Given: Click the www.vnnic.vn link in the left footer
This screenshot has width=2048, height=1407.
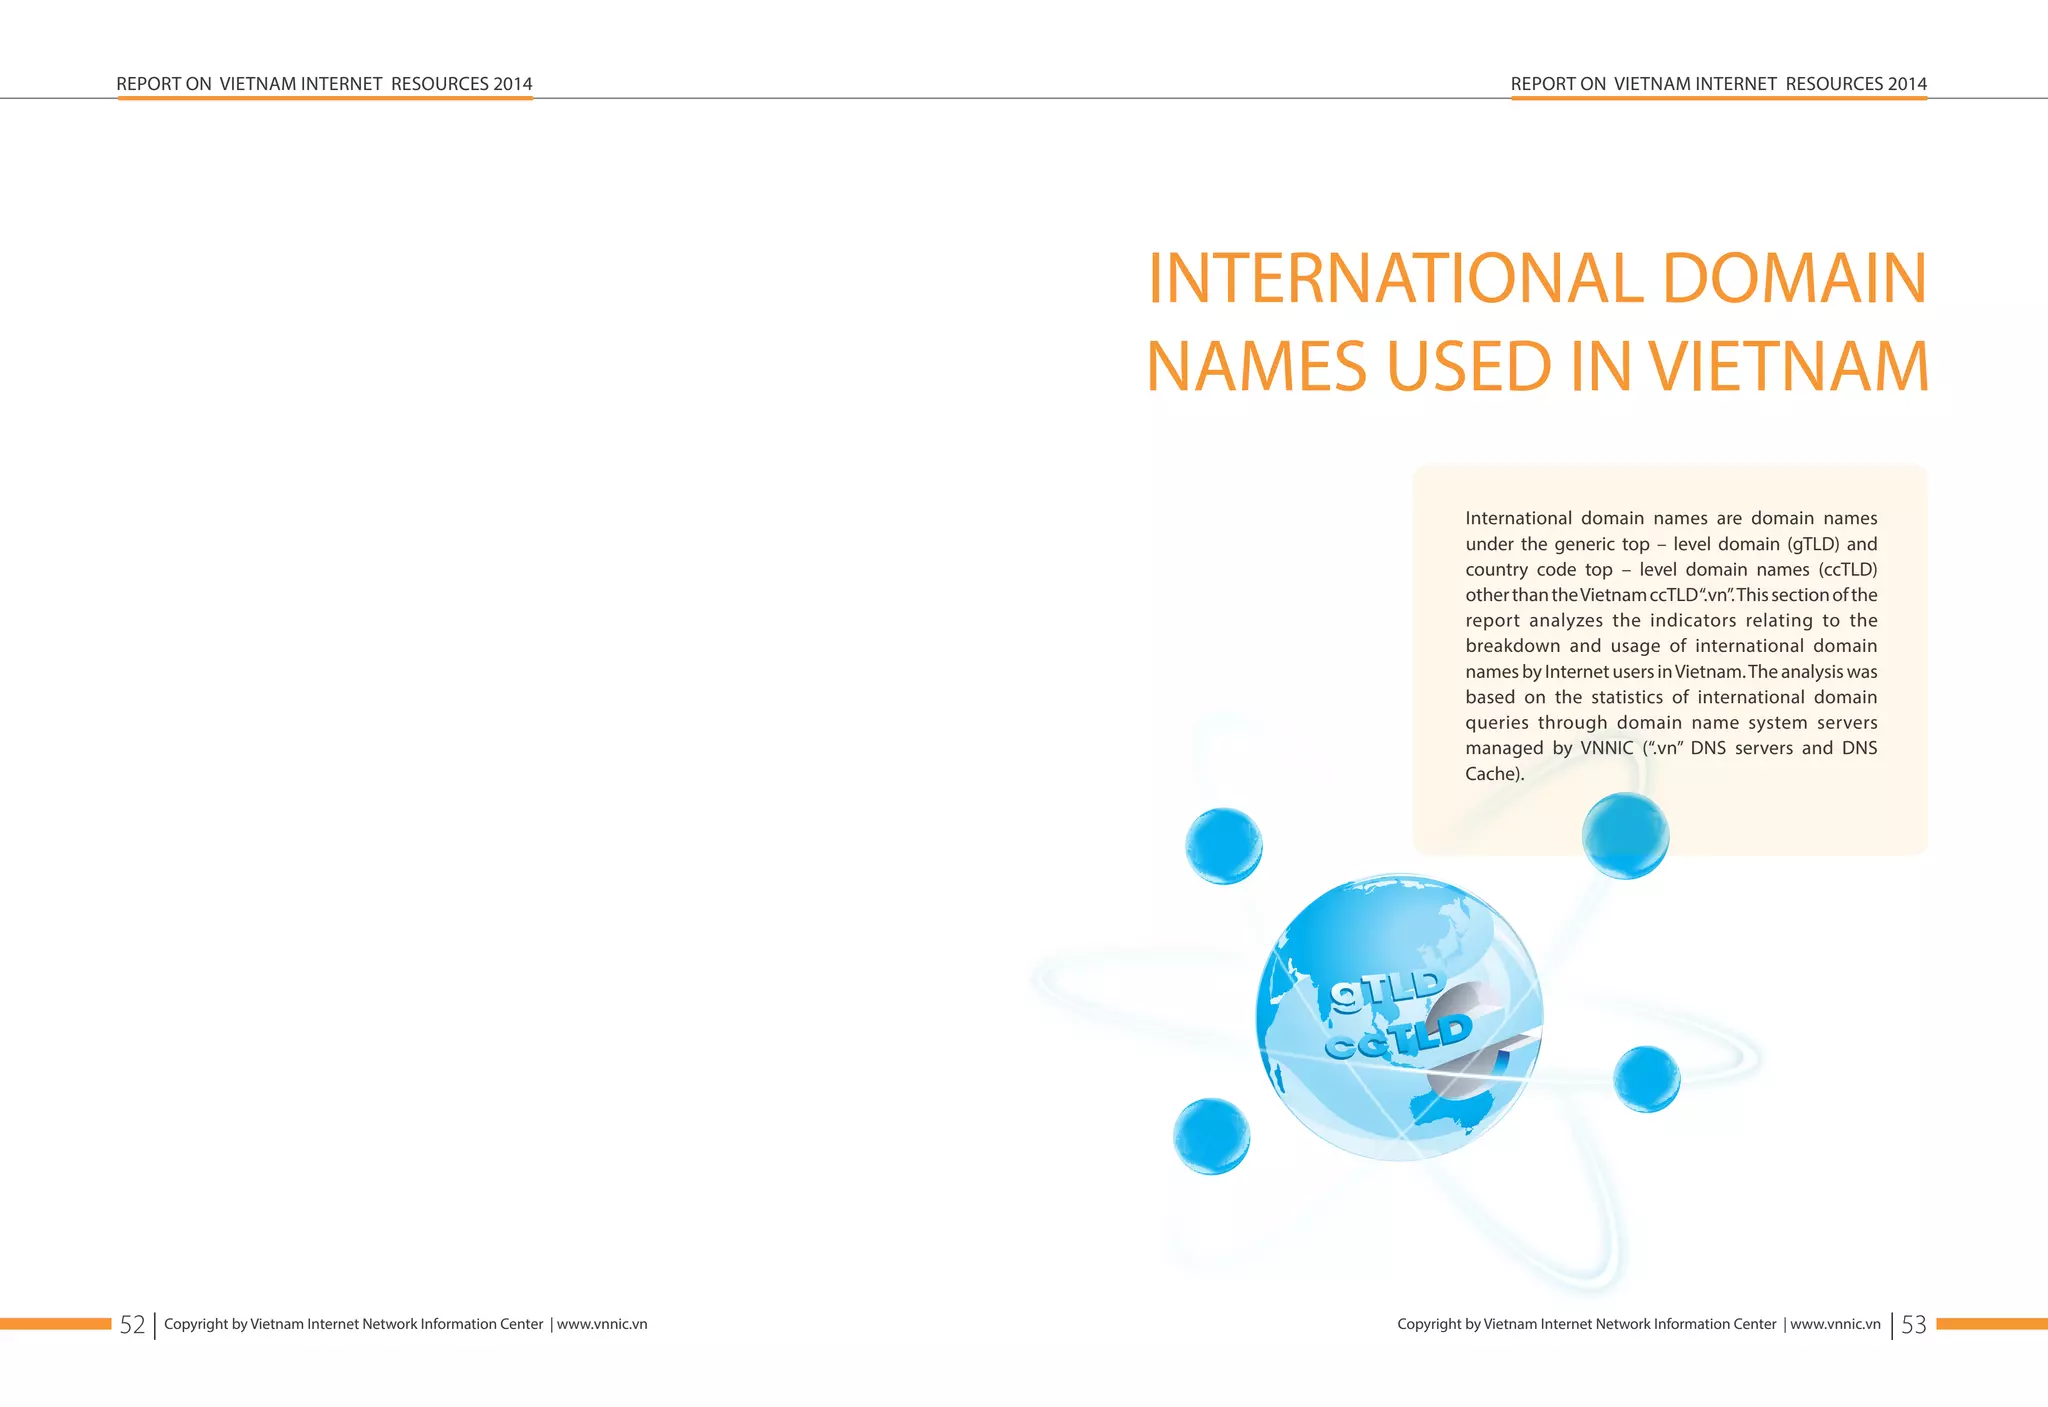Looking at the screenshot, I should pyautogui.click(x=602, y=1324).
